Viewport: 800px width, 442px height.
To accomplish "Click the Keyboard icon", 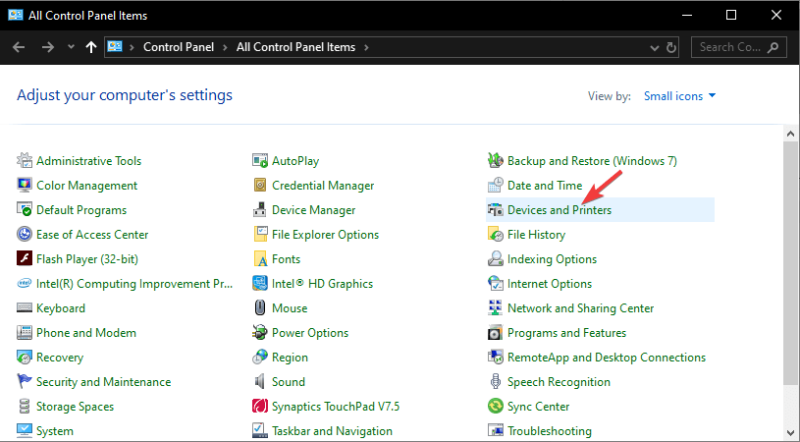I will 24,308.
